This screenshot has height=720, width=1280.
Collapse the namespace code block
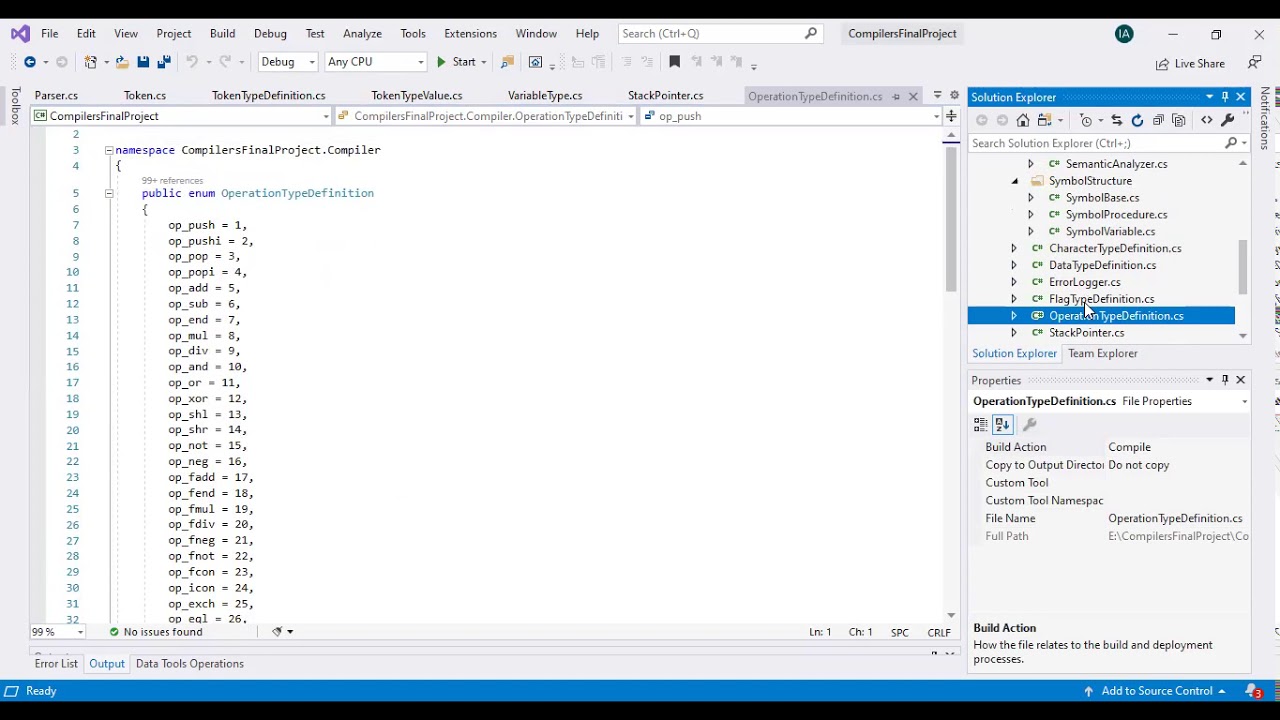point(109,150)
